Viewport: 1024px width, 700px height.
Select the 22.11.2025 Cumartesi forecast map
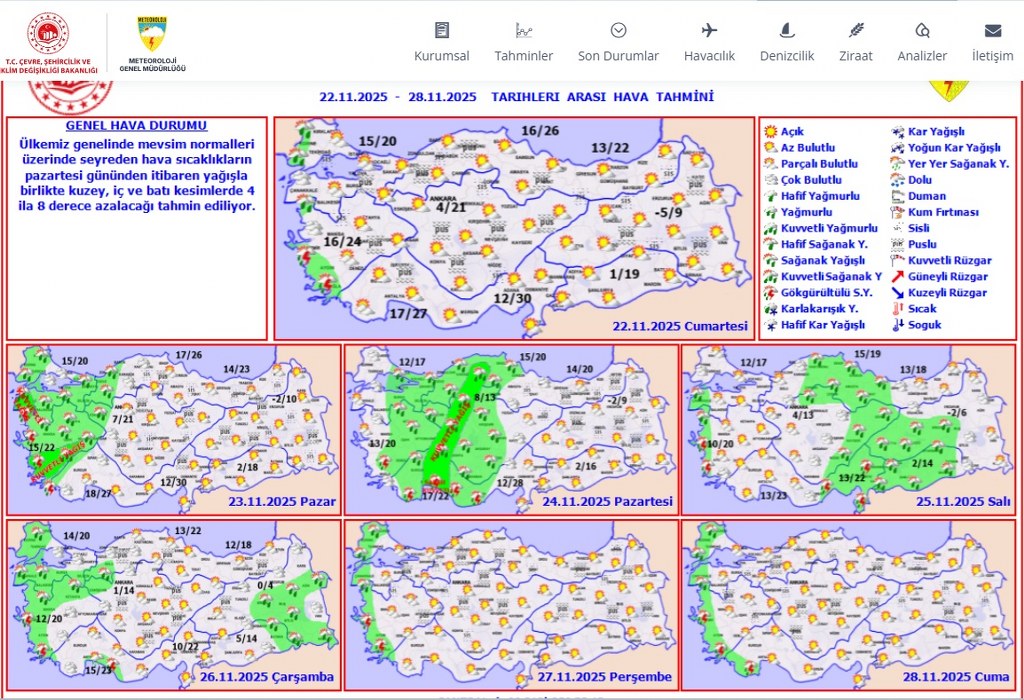click(x=514, y=228)
